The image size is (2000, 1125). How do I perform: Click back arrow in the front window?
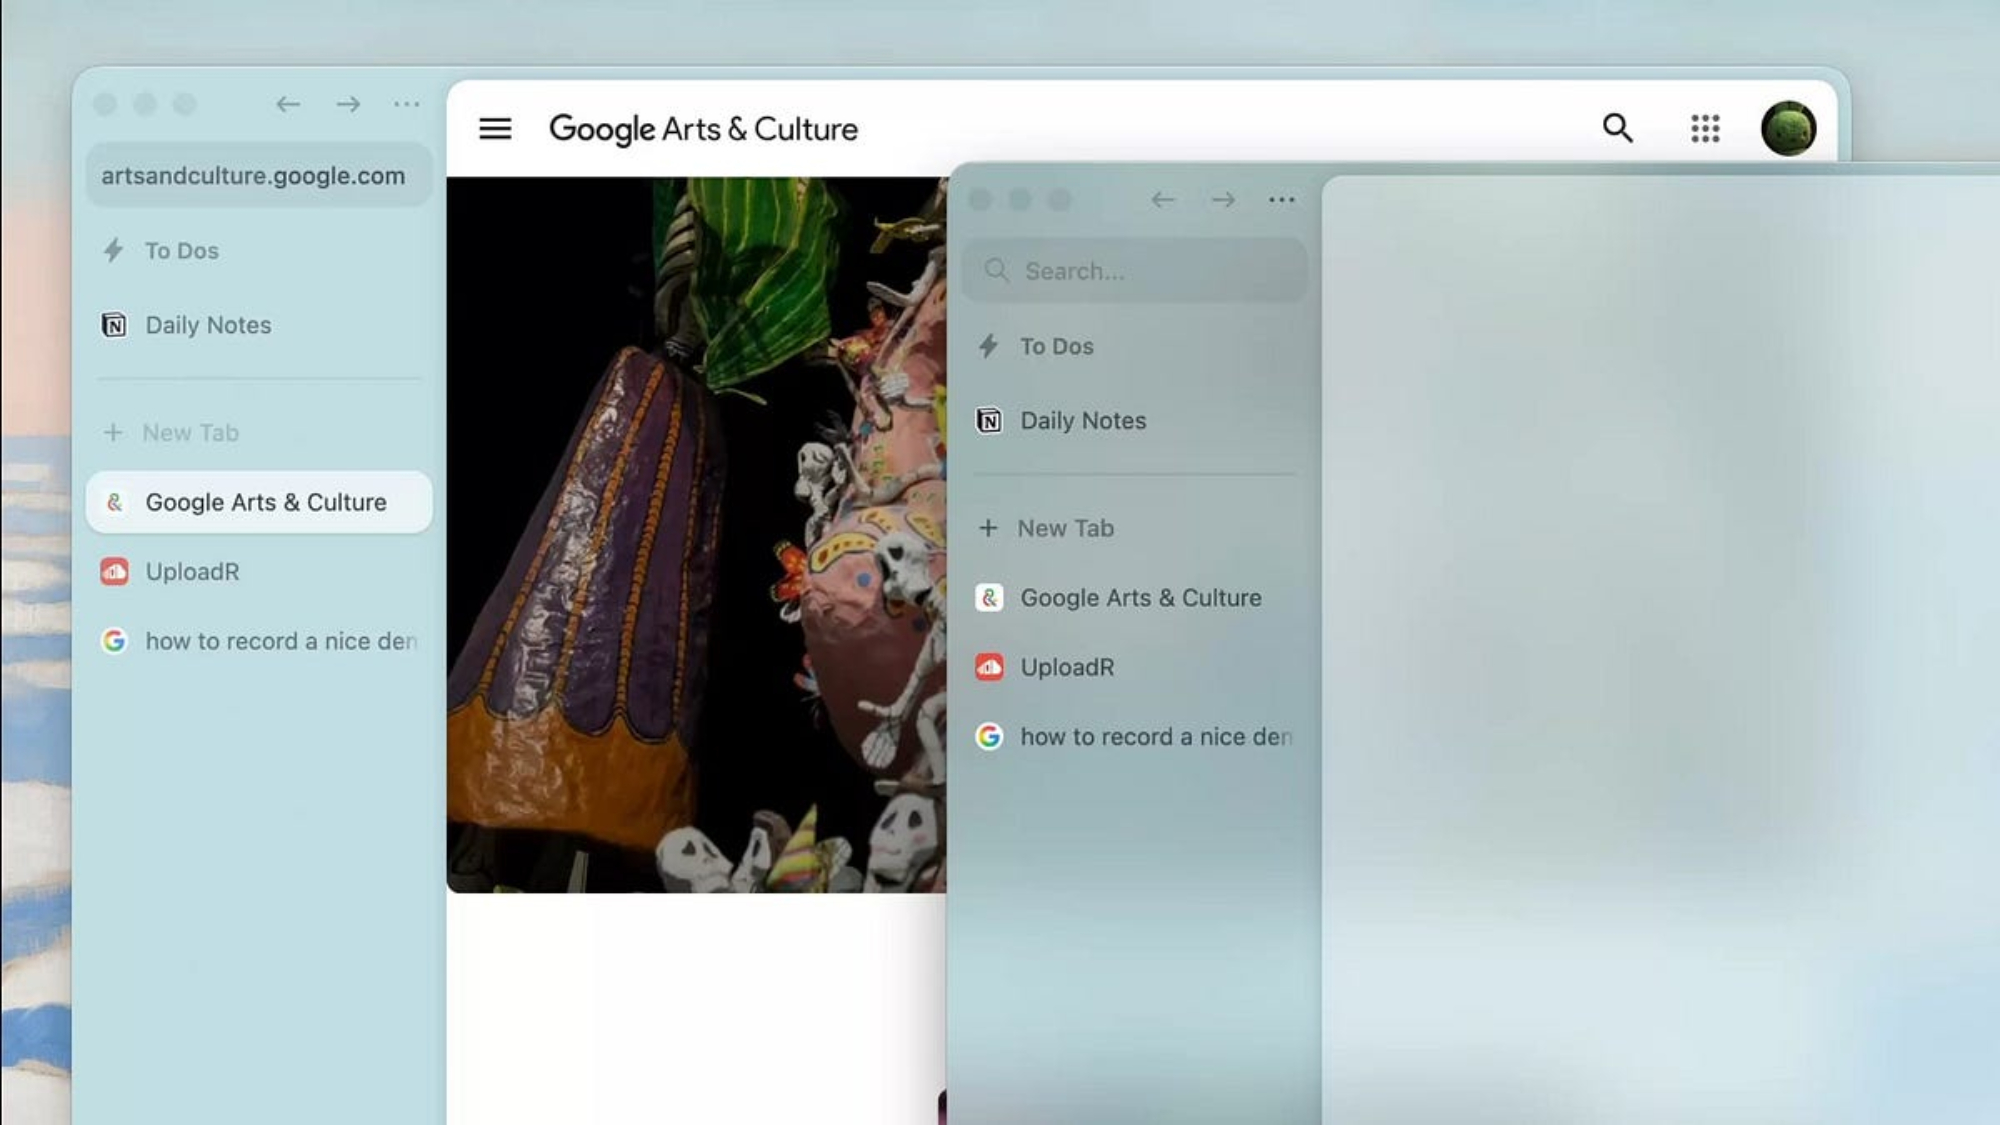point(1162,200)
